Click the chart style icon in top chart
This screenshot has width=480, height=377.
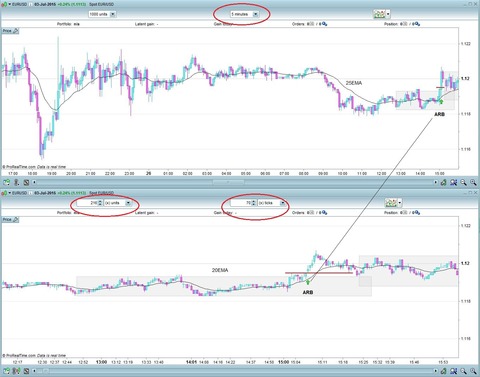pyautogui.click(x=380, y=14)
